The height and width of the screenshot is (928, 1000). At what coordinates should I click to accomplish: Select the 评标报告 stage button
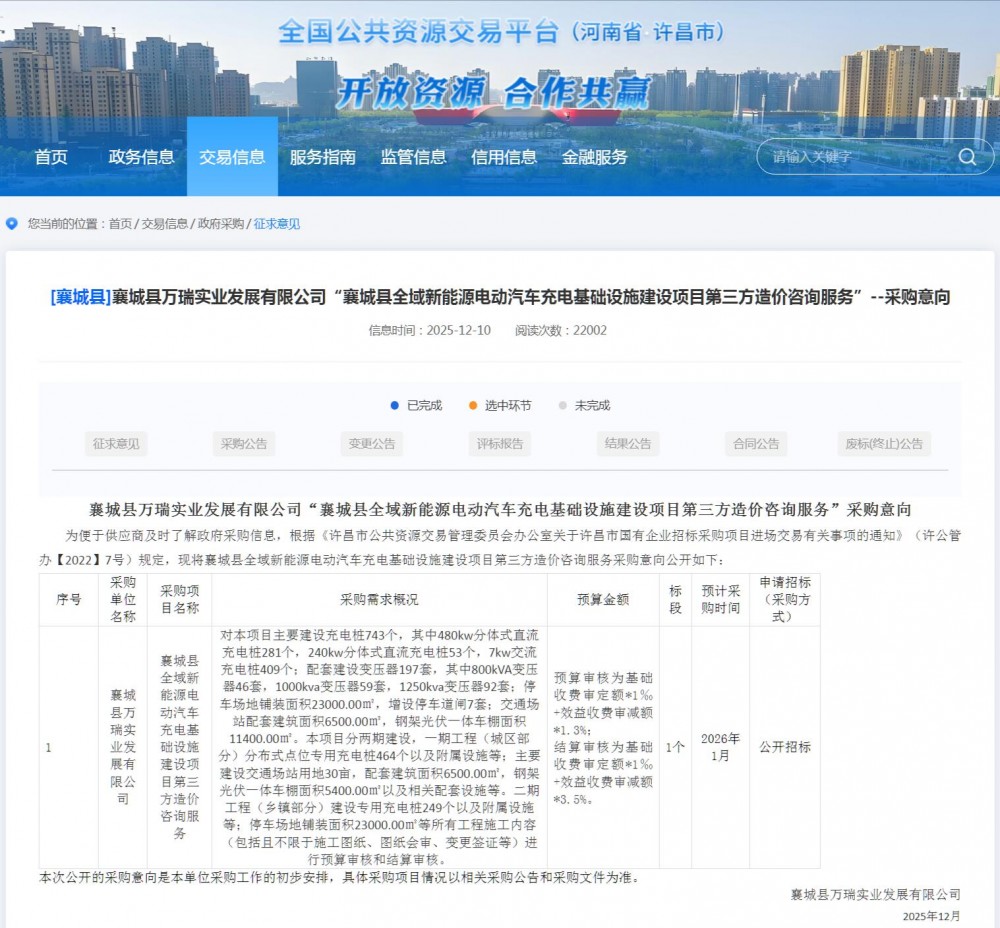tap(500, 444)
